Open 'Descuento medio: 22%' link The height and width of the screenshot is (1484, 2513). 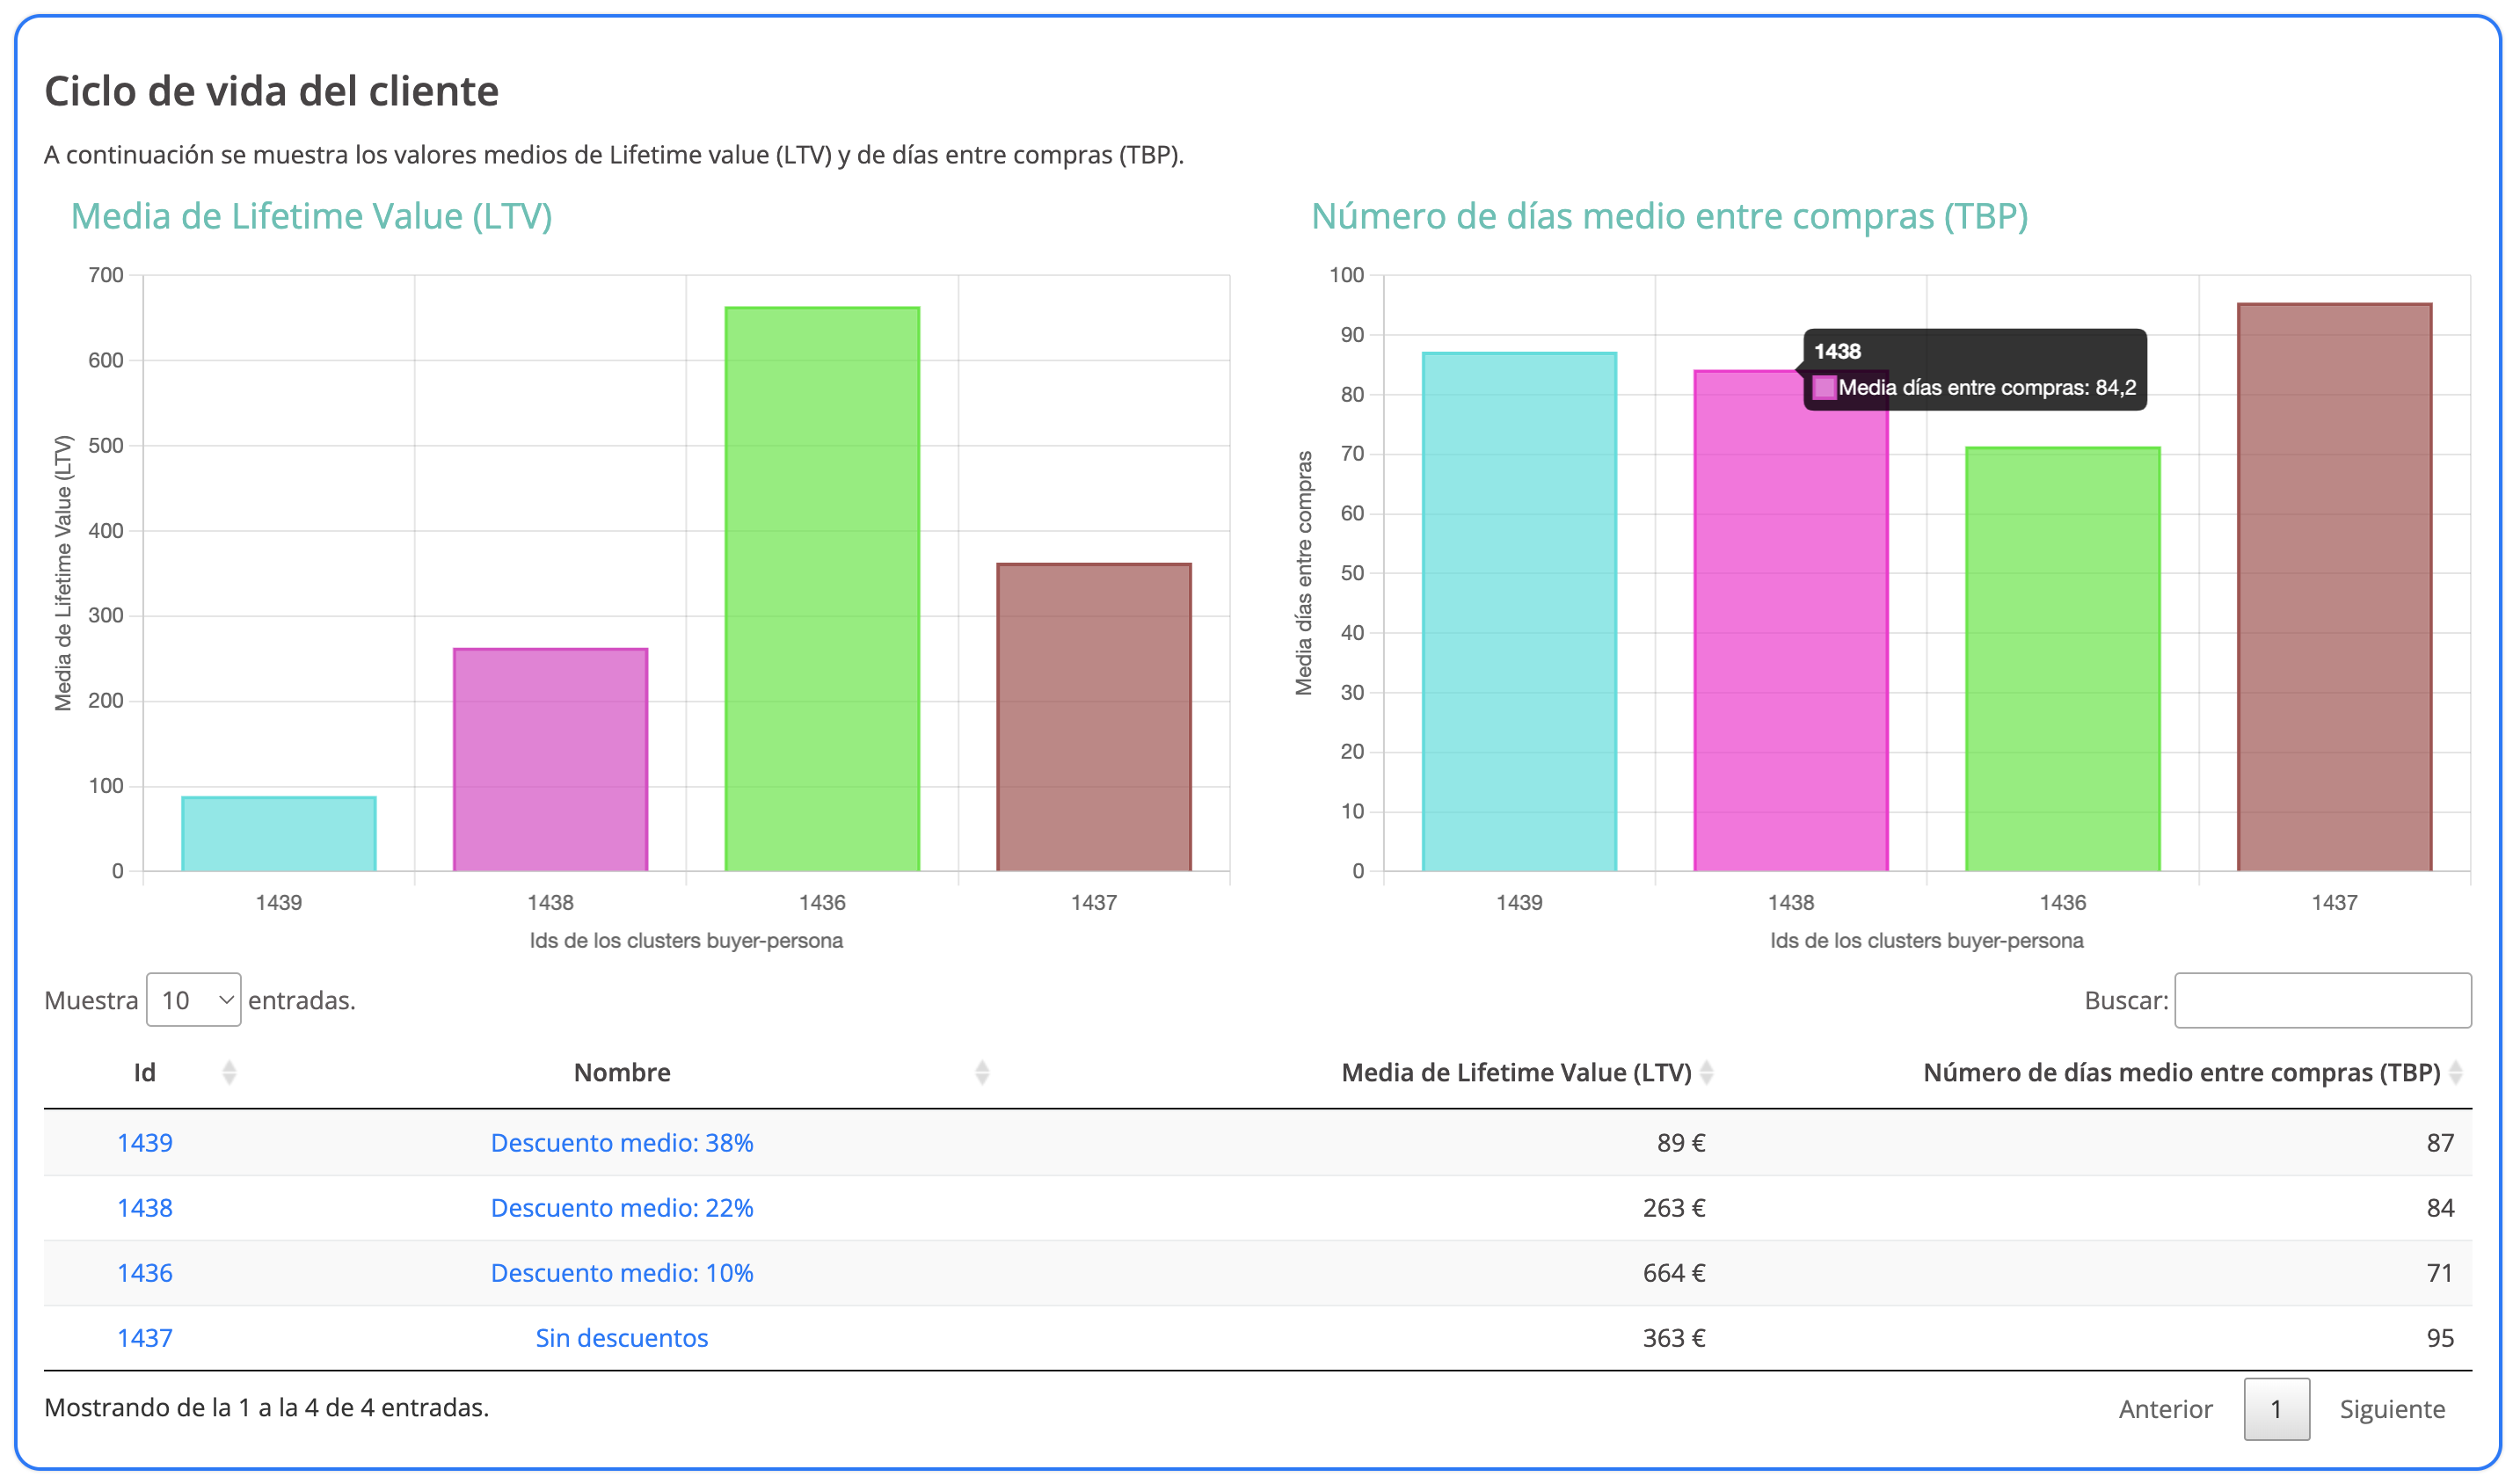click(x=621, y=1207)
